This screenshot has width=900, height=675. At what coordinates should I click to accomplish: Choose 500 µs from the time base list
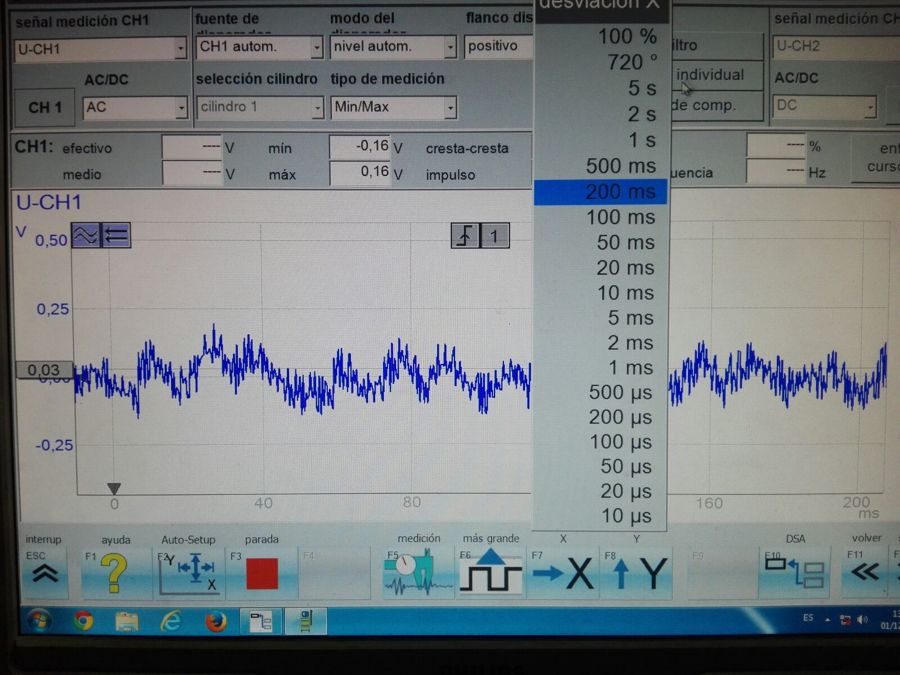click(620, 392)
